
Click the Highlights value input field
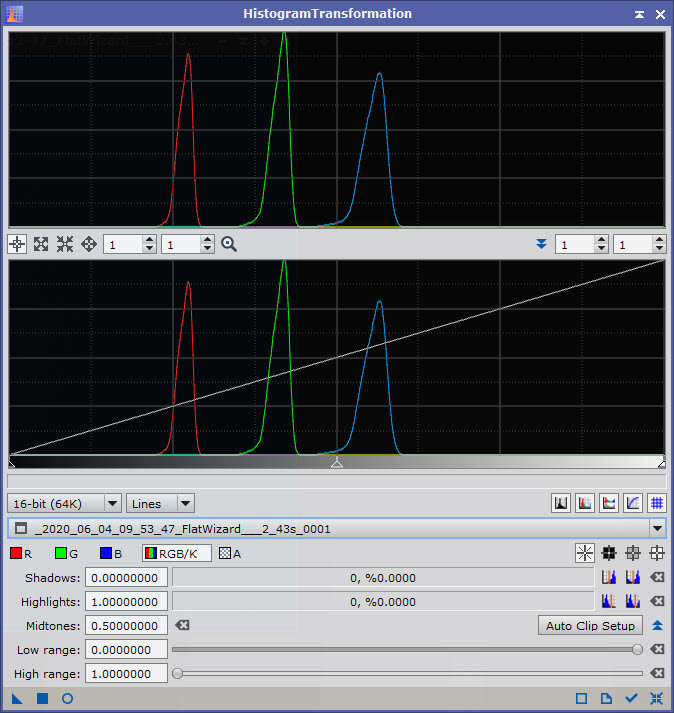[x=126, y=602]
